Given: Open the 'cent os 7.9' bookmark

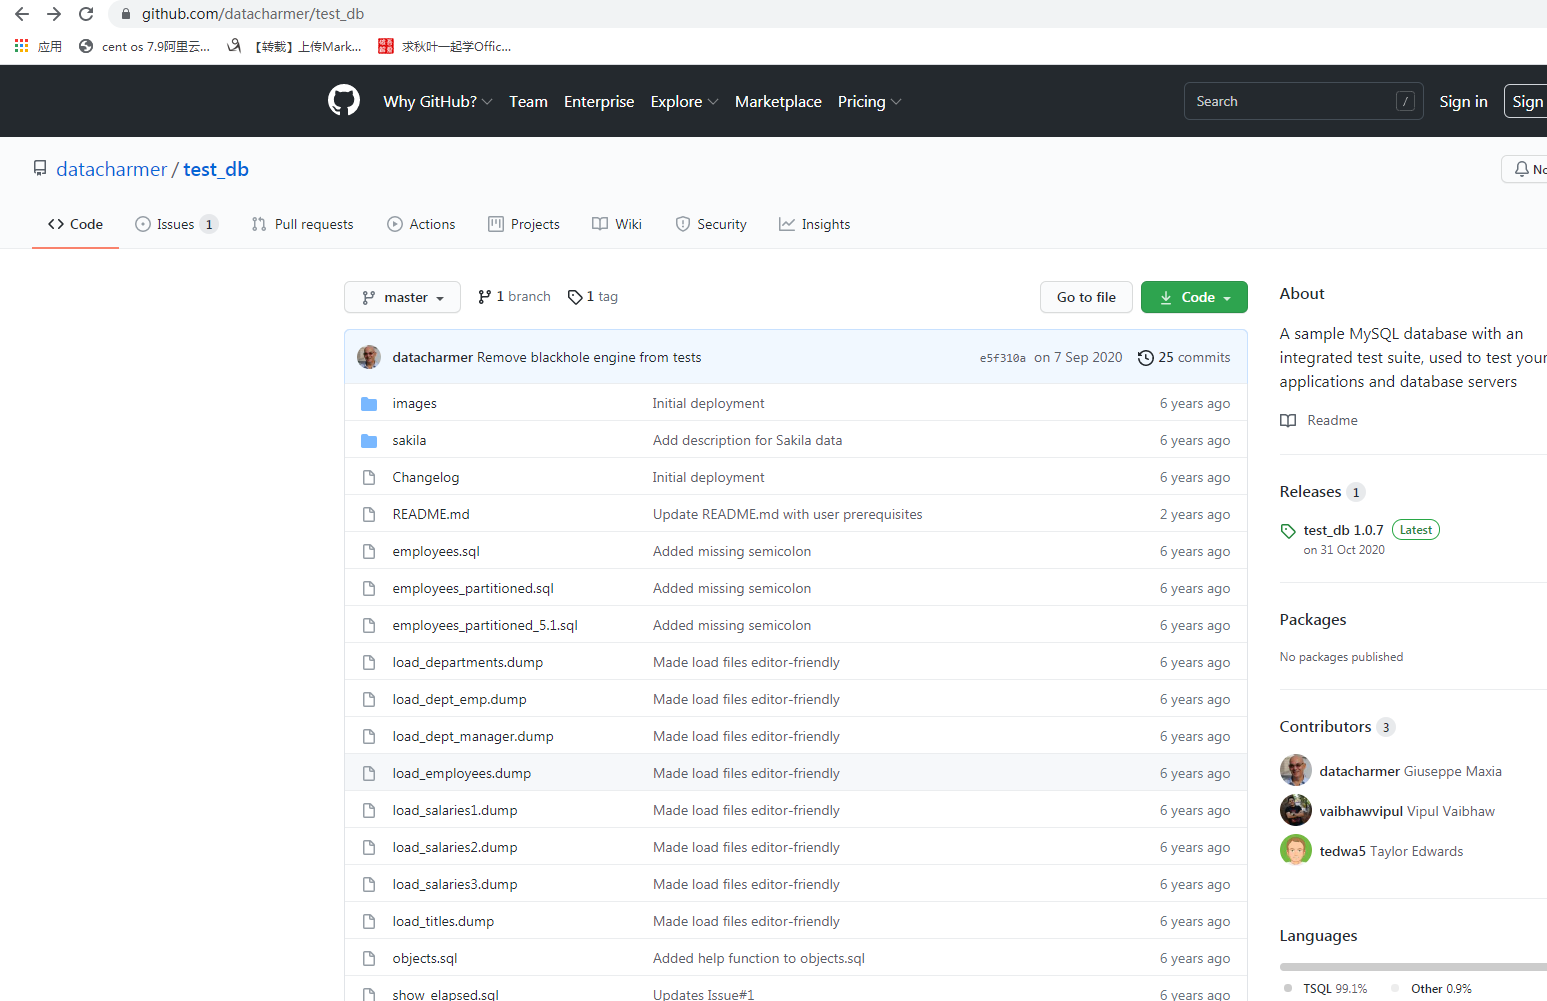Looking at the screenshot, I should tap(145, 46).
